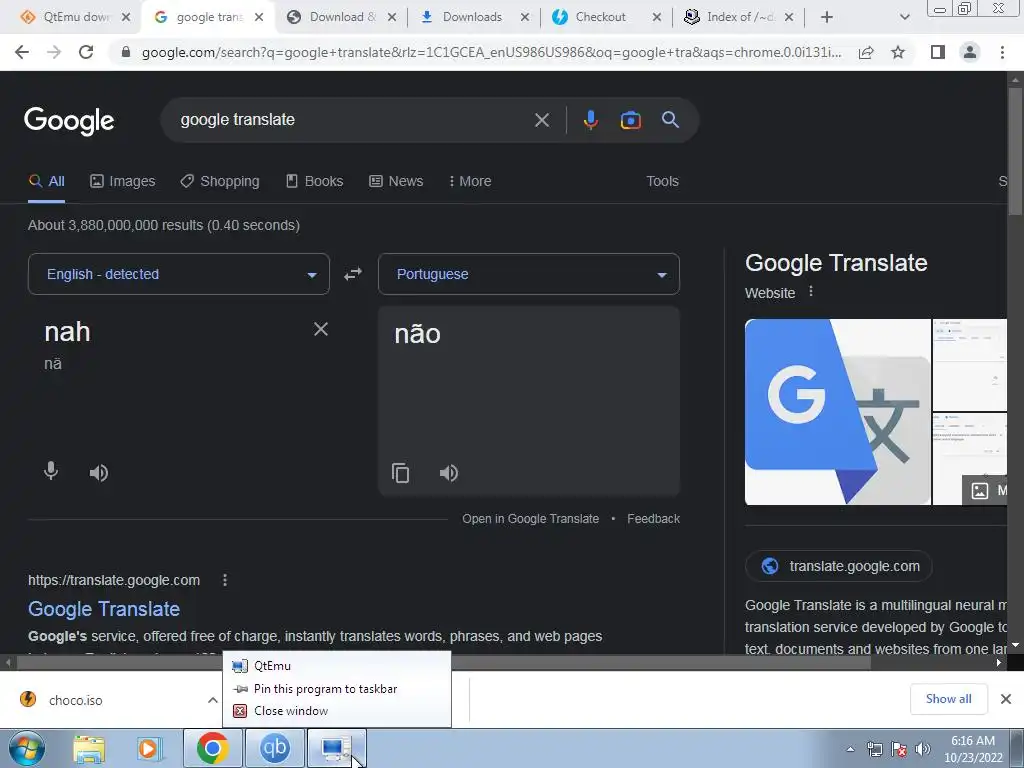1024x768 pixels.
Task: Click the browser back arrow
Action: coord(22,52)
